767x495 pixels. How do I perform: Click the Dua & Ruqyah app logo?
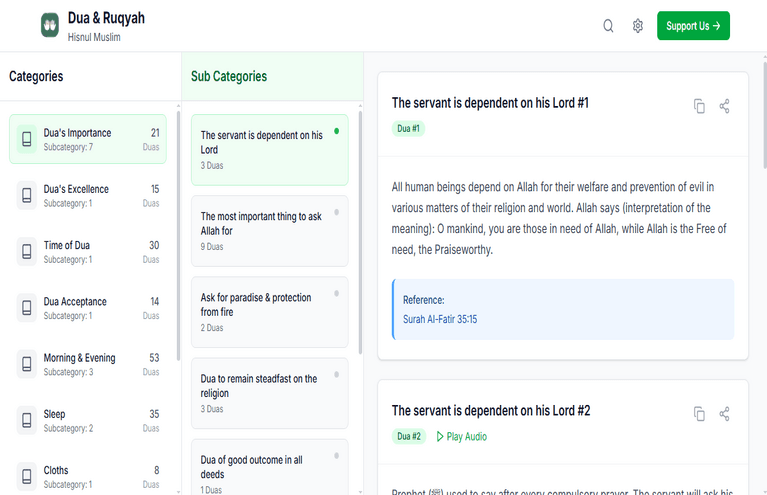pyautogui.click(x=50, y=25)
